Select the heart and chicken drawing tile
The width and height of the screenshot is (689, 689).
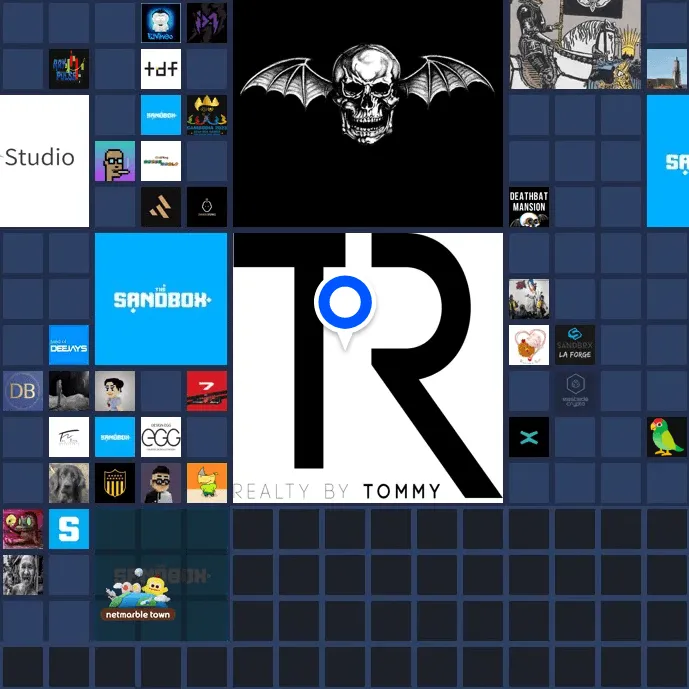click(x=529, y=345)
